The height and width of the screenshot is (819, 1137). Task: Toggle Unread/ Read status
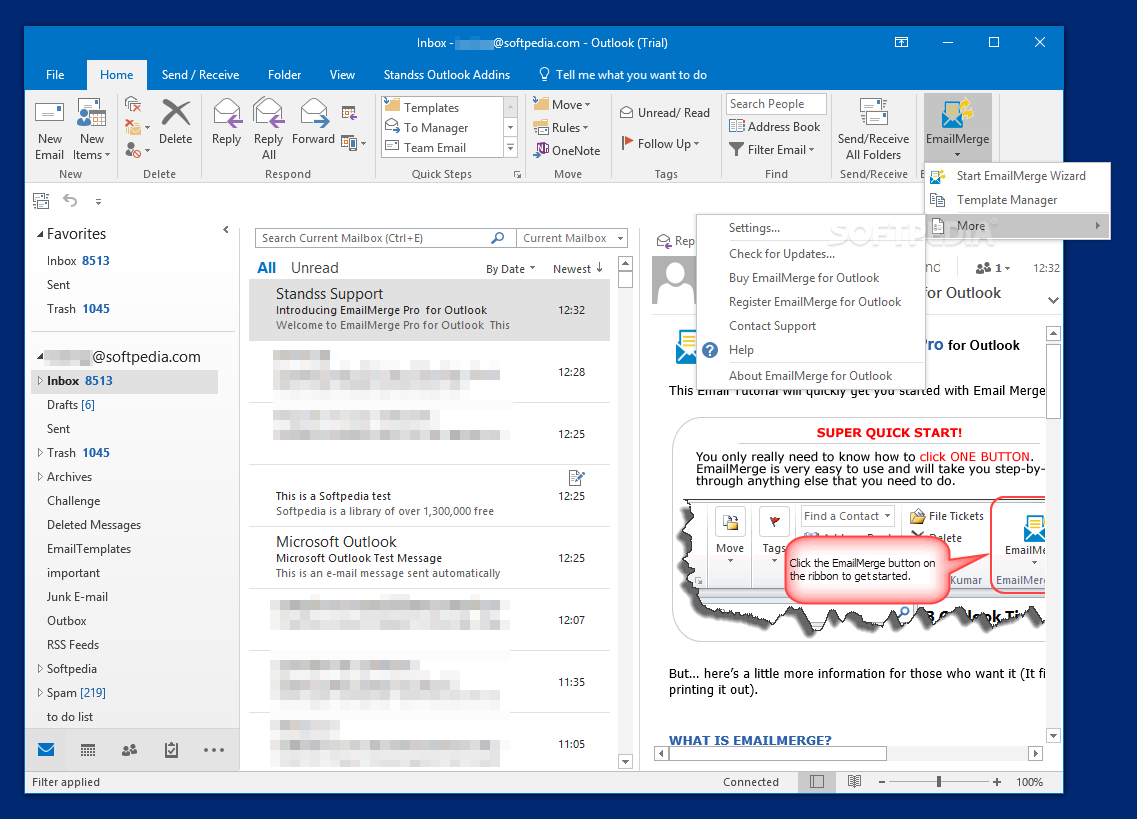point(665,113)
